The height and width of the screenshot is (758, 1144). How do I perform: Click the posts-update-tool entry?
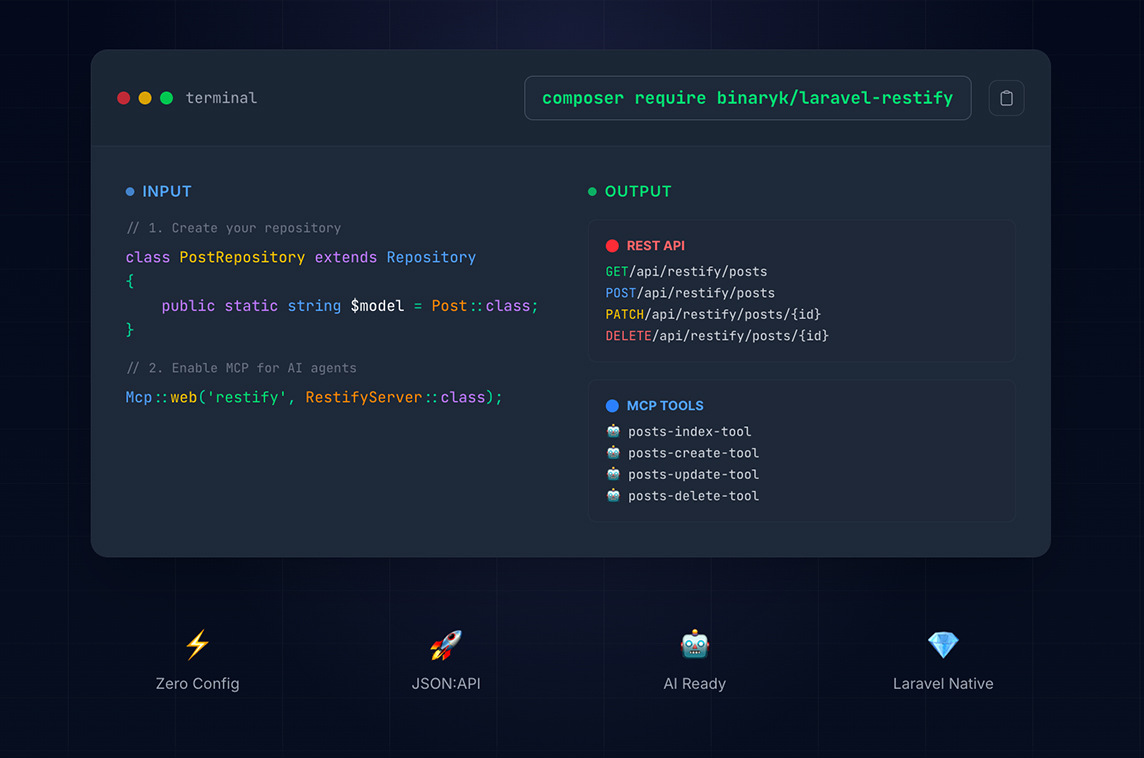pos(693,475)
